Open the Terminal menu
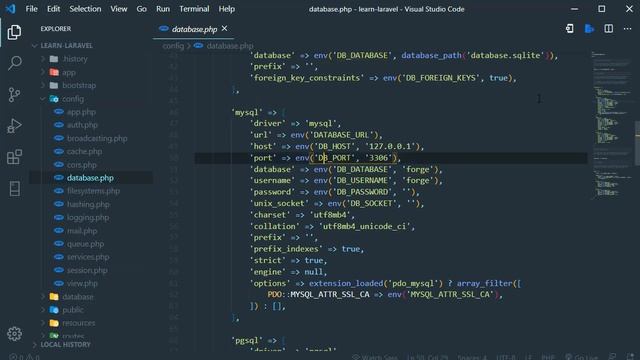Image resolution: width=640 pixels, height=360 pixels. click(194, 9)
